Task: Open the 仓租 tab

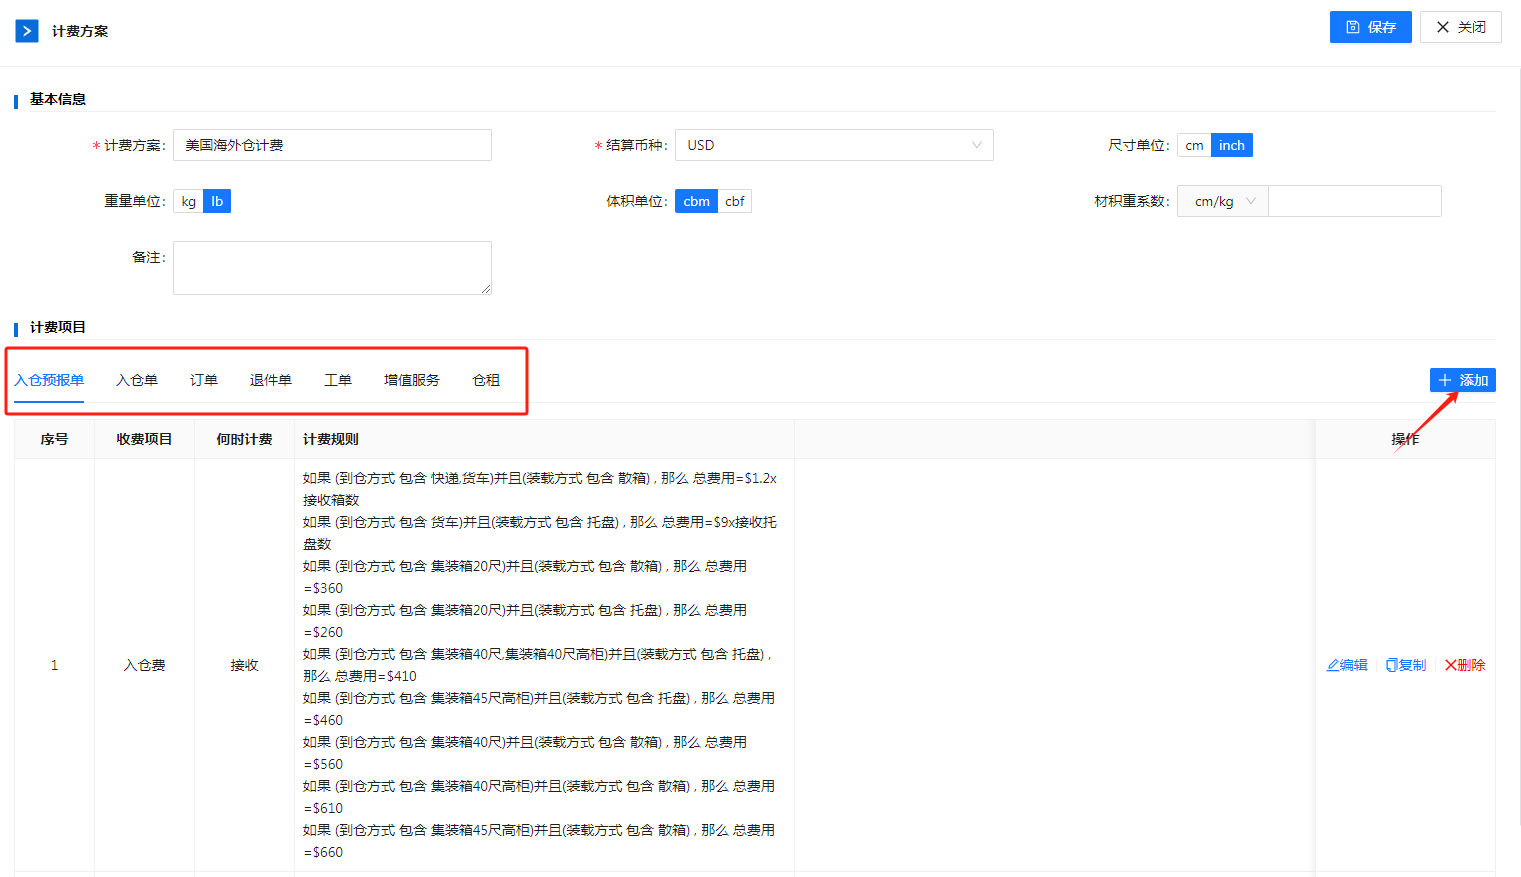Action: pos(486,380)
